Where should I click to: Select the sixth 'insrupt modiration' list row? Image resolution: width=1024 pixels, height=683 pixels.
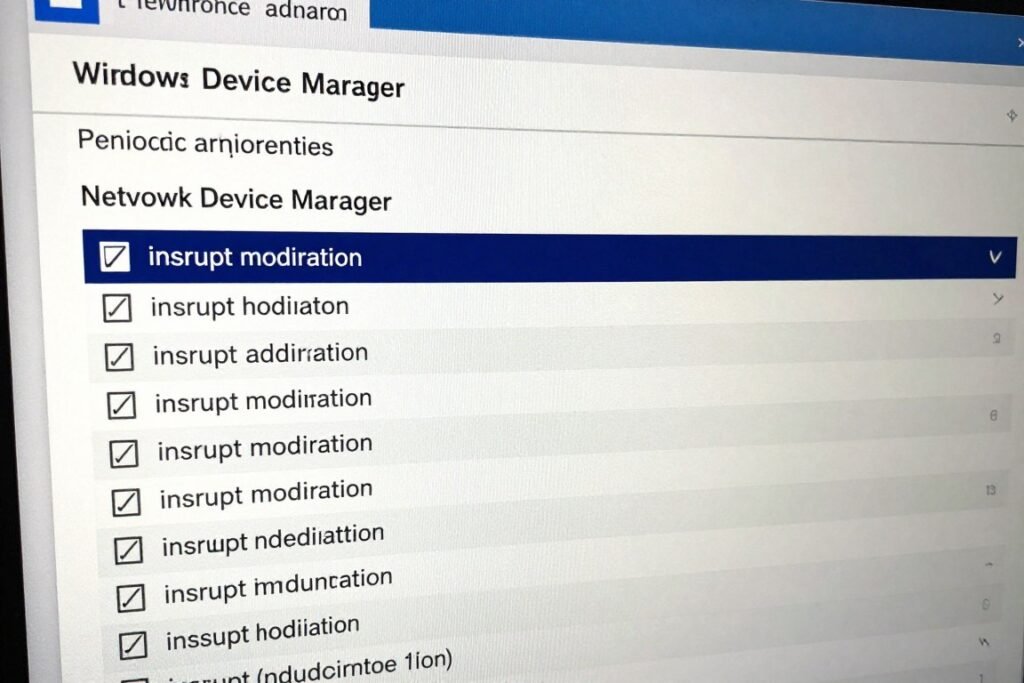coord(265,497)
